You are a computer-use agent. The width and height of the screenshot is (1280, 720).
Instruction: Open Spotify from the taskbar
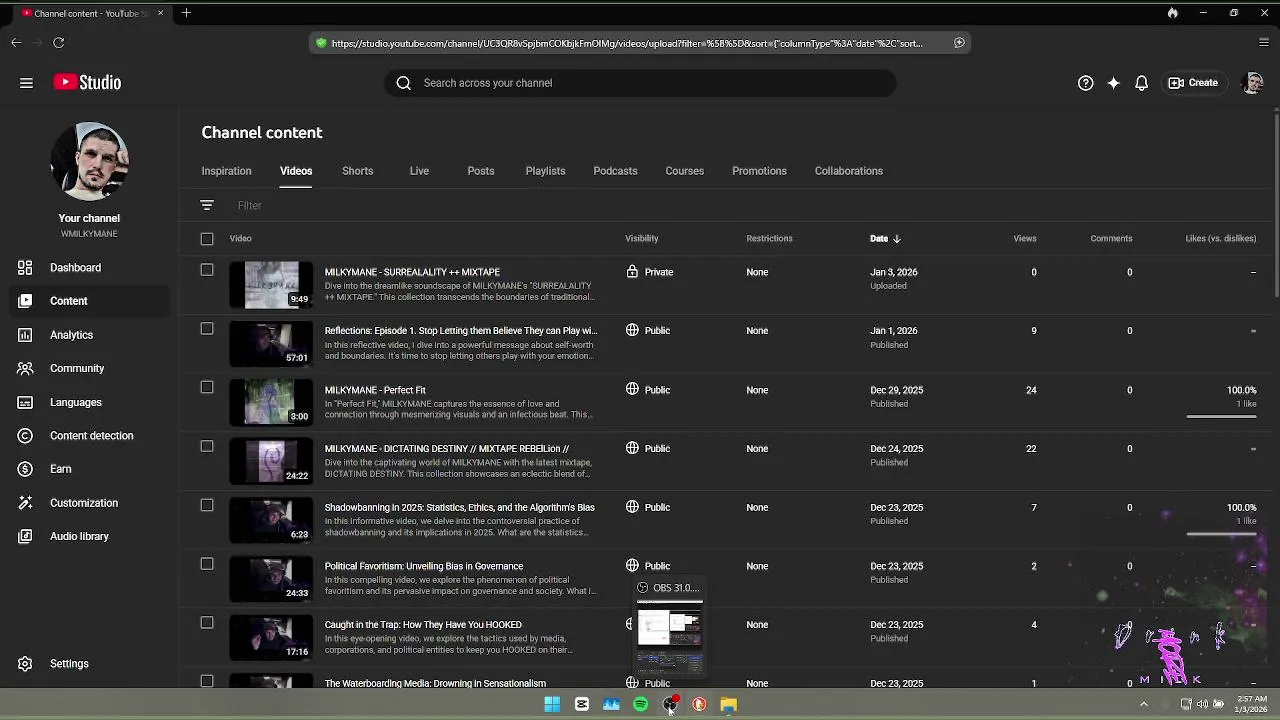(x=641, y=705)
